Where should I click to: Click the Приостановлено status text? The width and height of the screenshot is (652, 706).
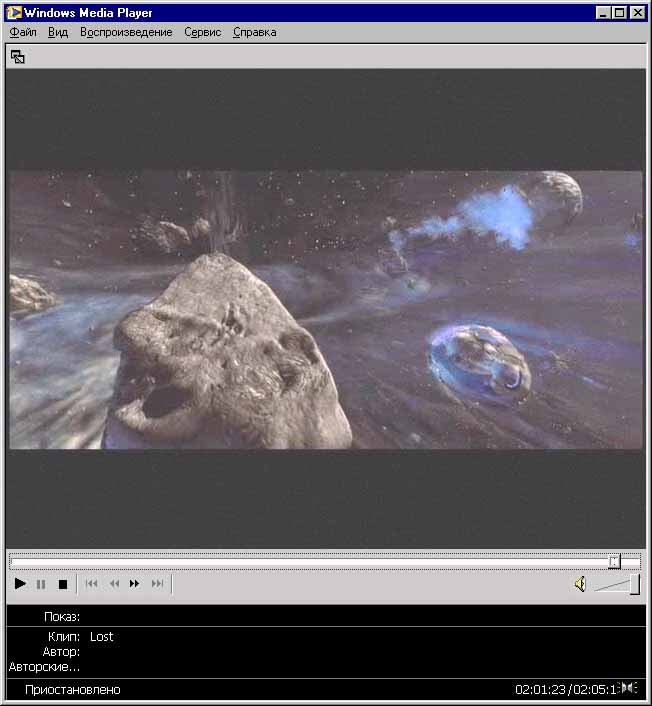72,690
